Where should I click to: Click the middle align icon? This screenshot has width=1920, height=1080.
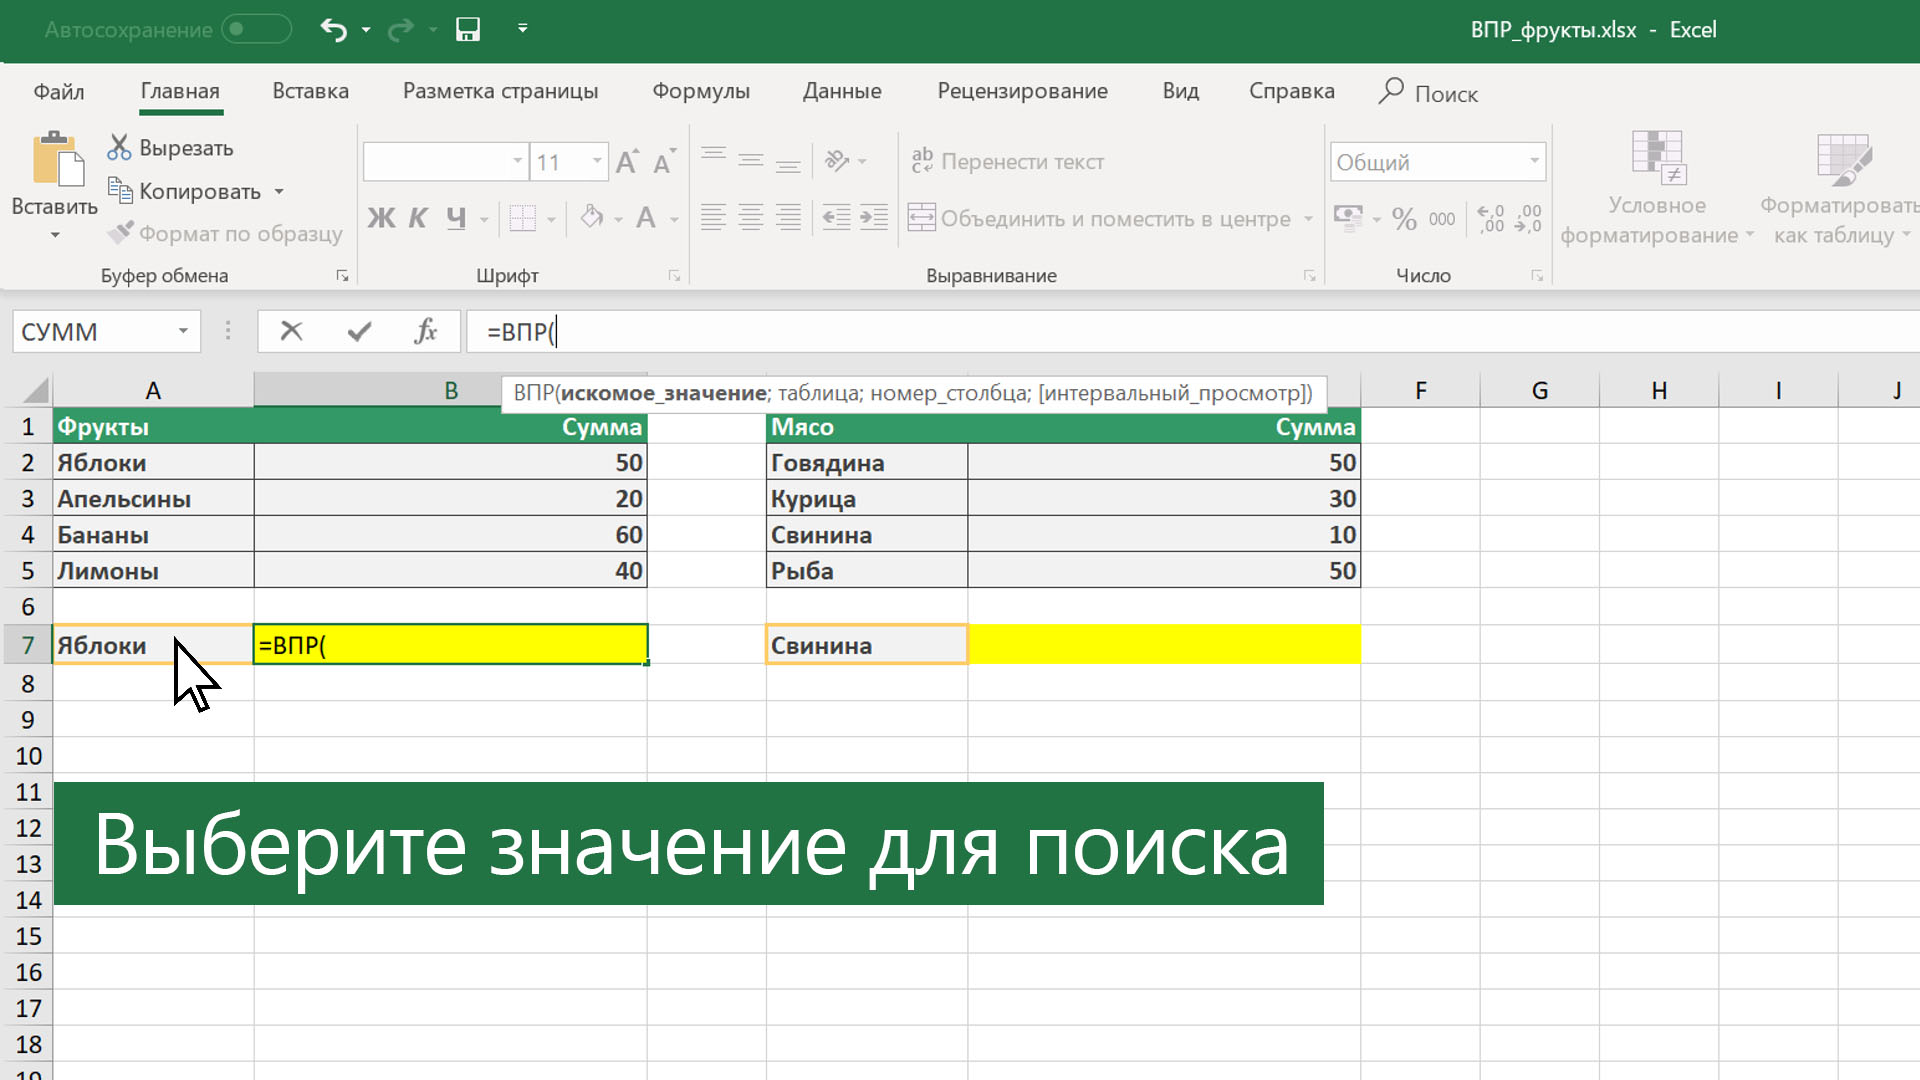coord(750,160)
